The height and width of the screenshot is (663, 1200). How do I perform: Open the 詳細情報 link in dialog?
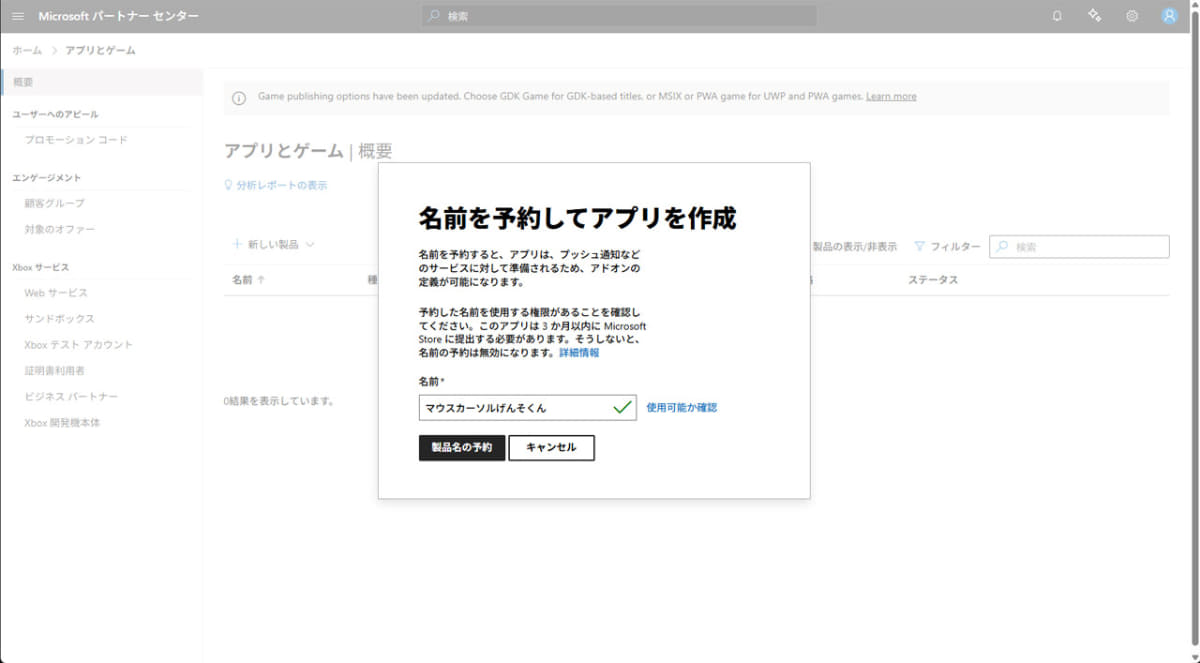579,353
